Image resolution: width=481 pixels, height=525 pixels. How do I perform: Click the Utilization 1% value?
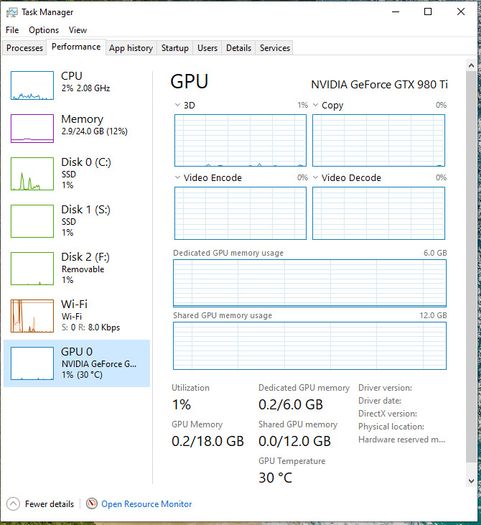181,404
